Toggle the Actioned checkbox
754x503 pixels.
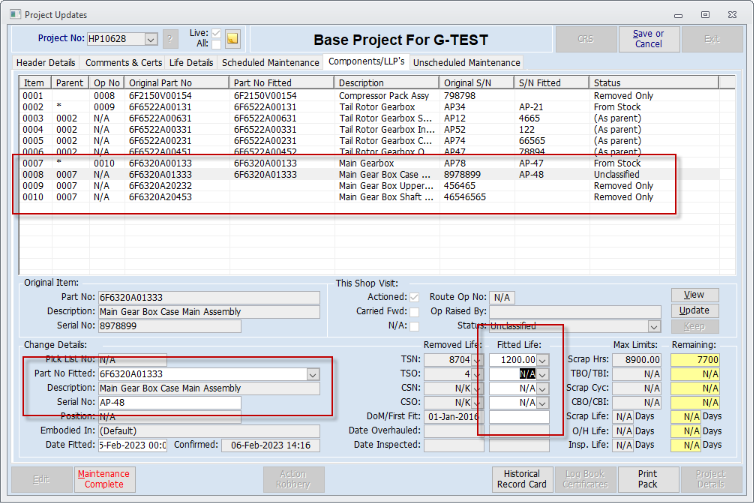pos(414,297)
